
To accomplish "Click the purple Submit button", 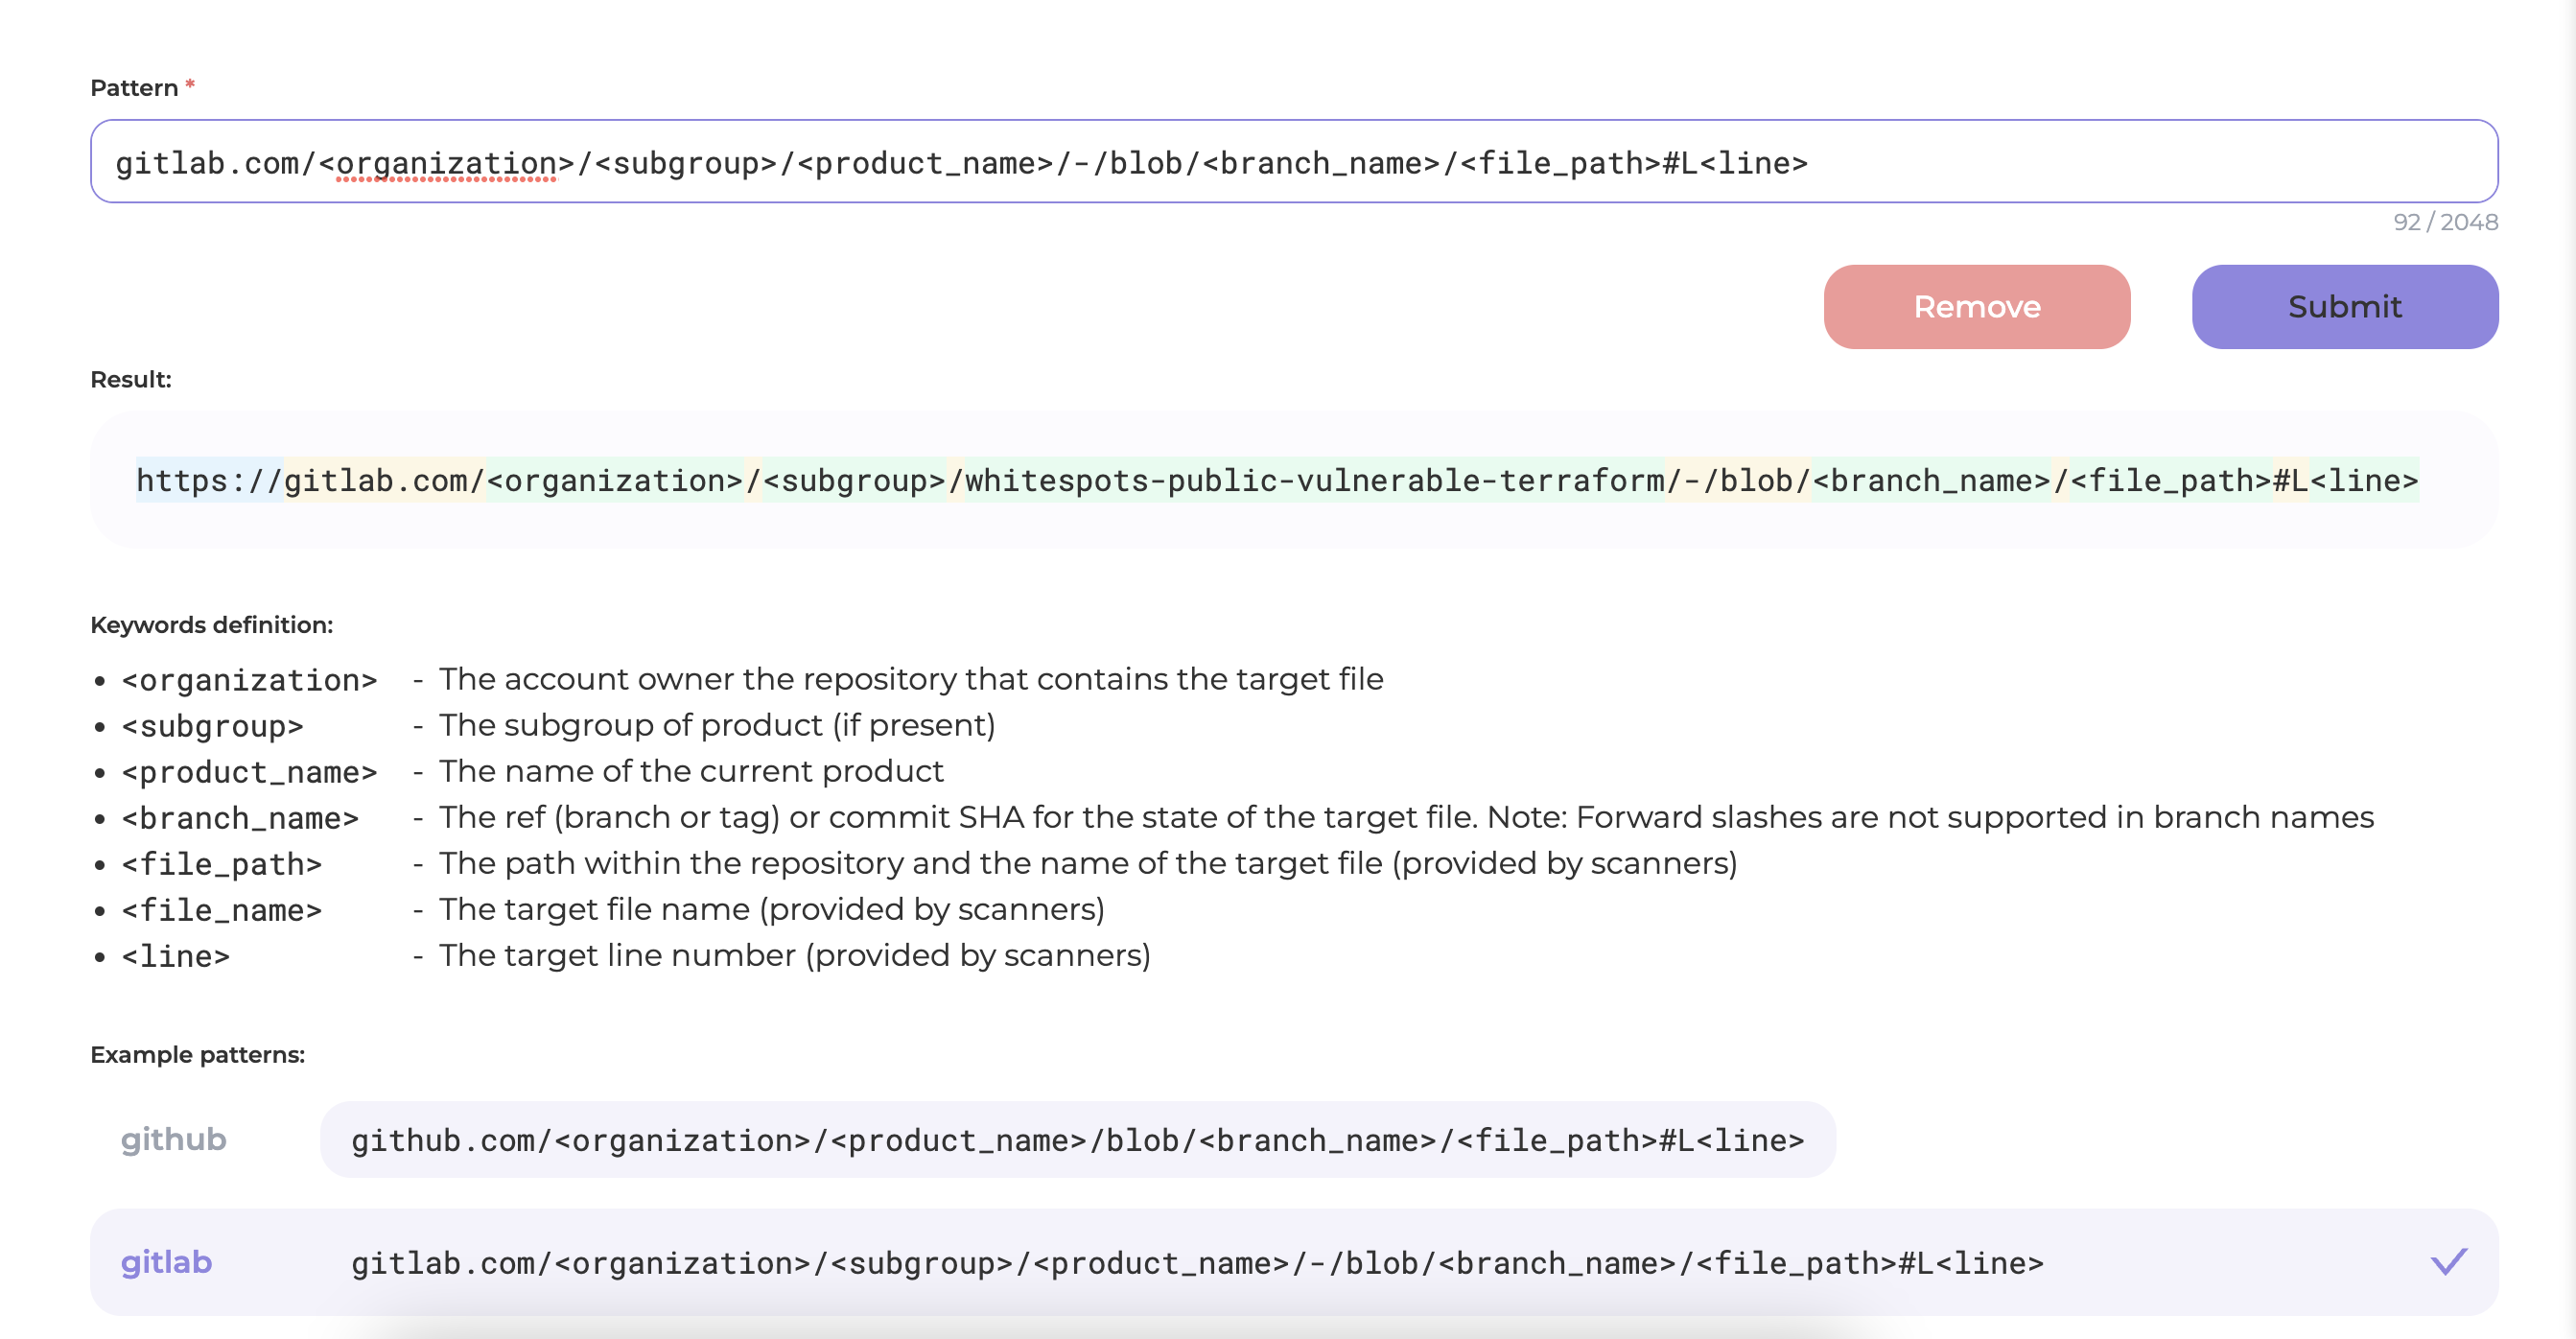I will pyautogui.click(x=2344, y=307).
